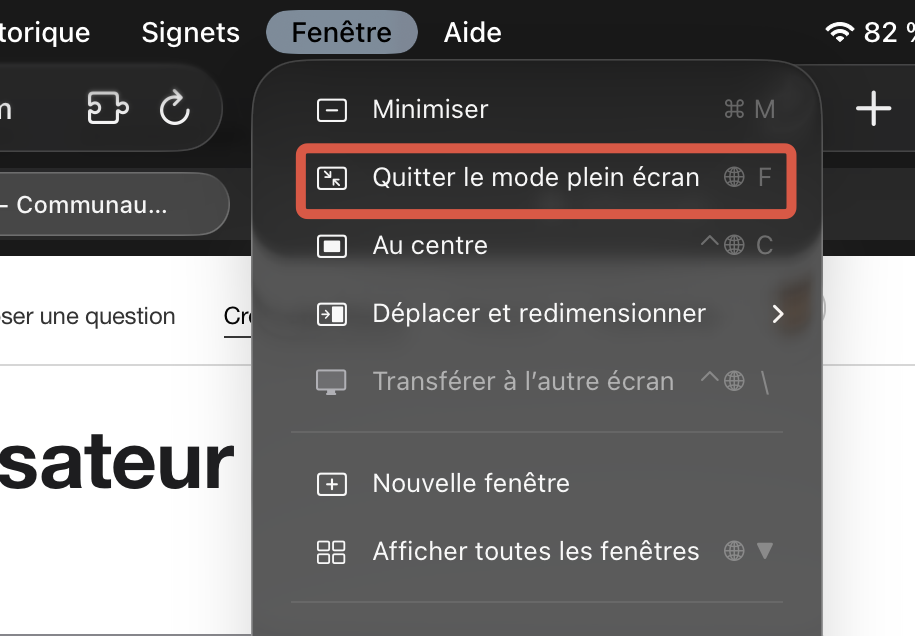Open a new tab with plus icon
Screen dimensions: 915x636
873,108
